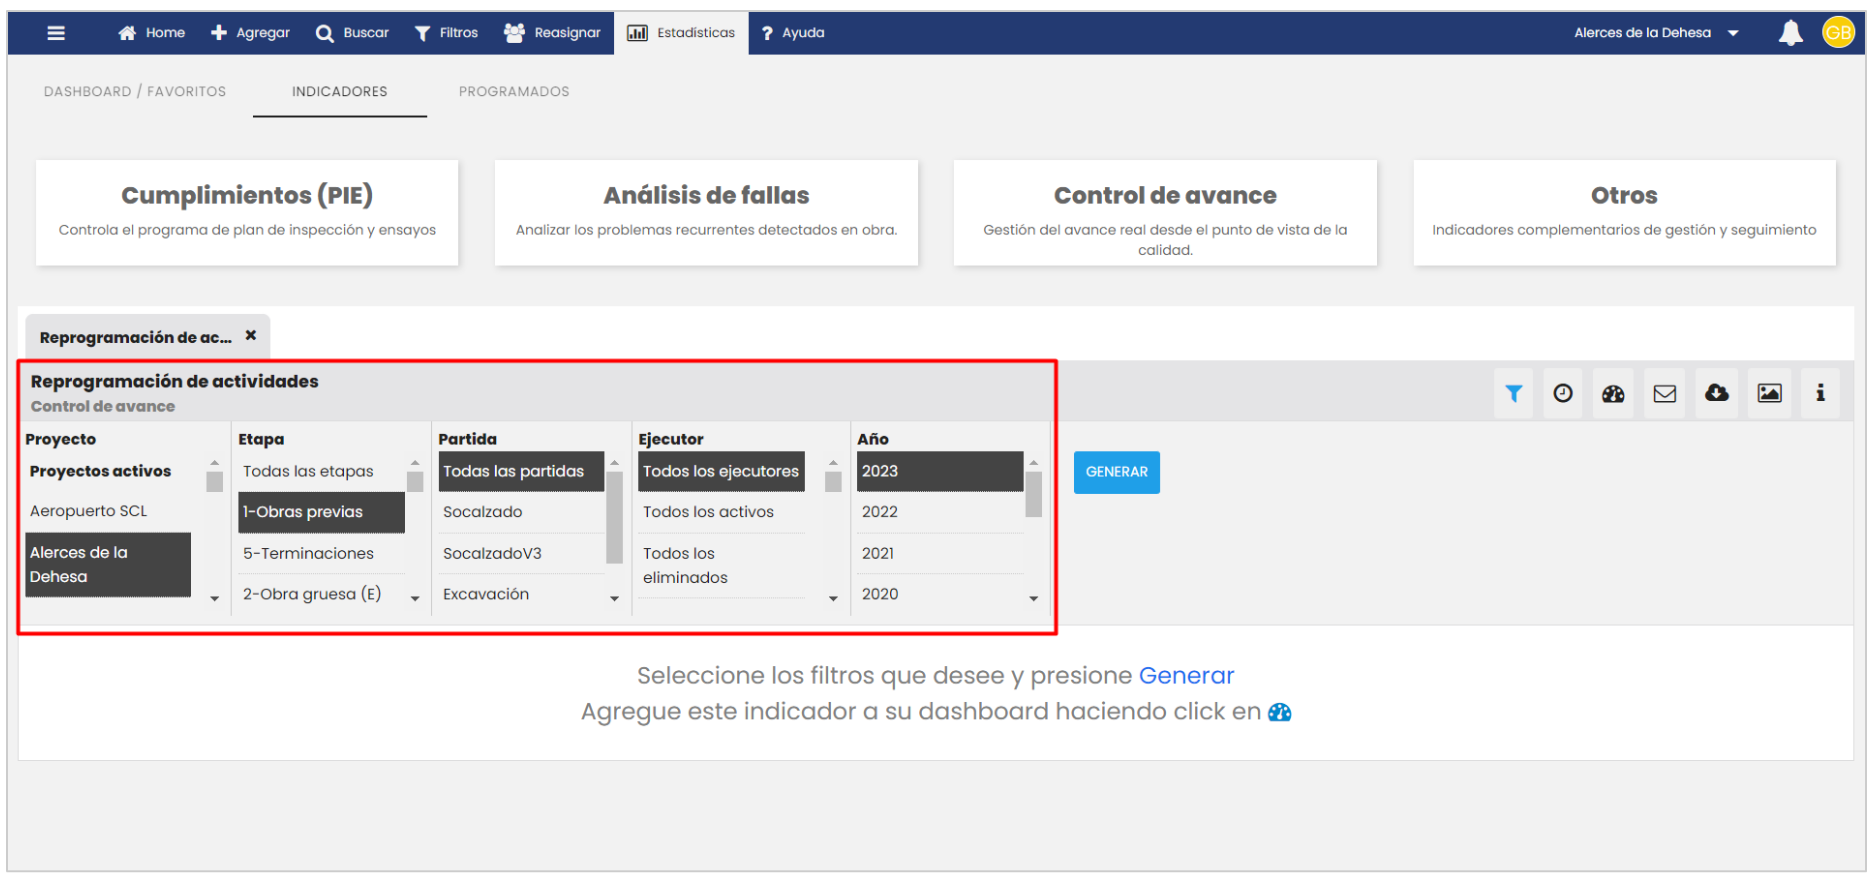Select the Análisis de fallas card

tap(706, 213)
